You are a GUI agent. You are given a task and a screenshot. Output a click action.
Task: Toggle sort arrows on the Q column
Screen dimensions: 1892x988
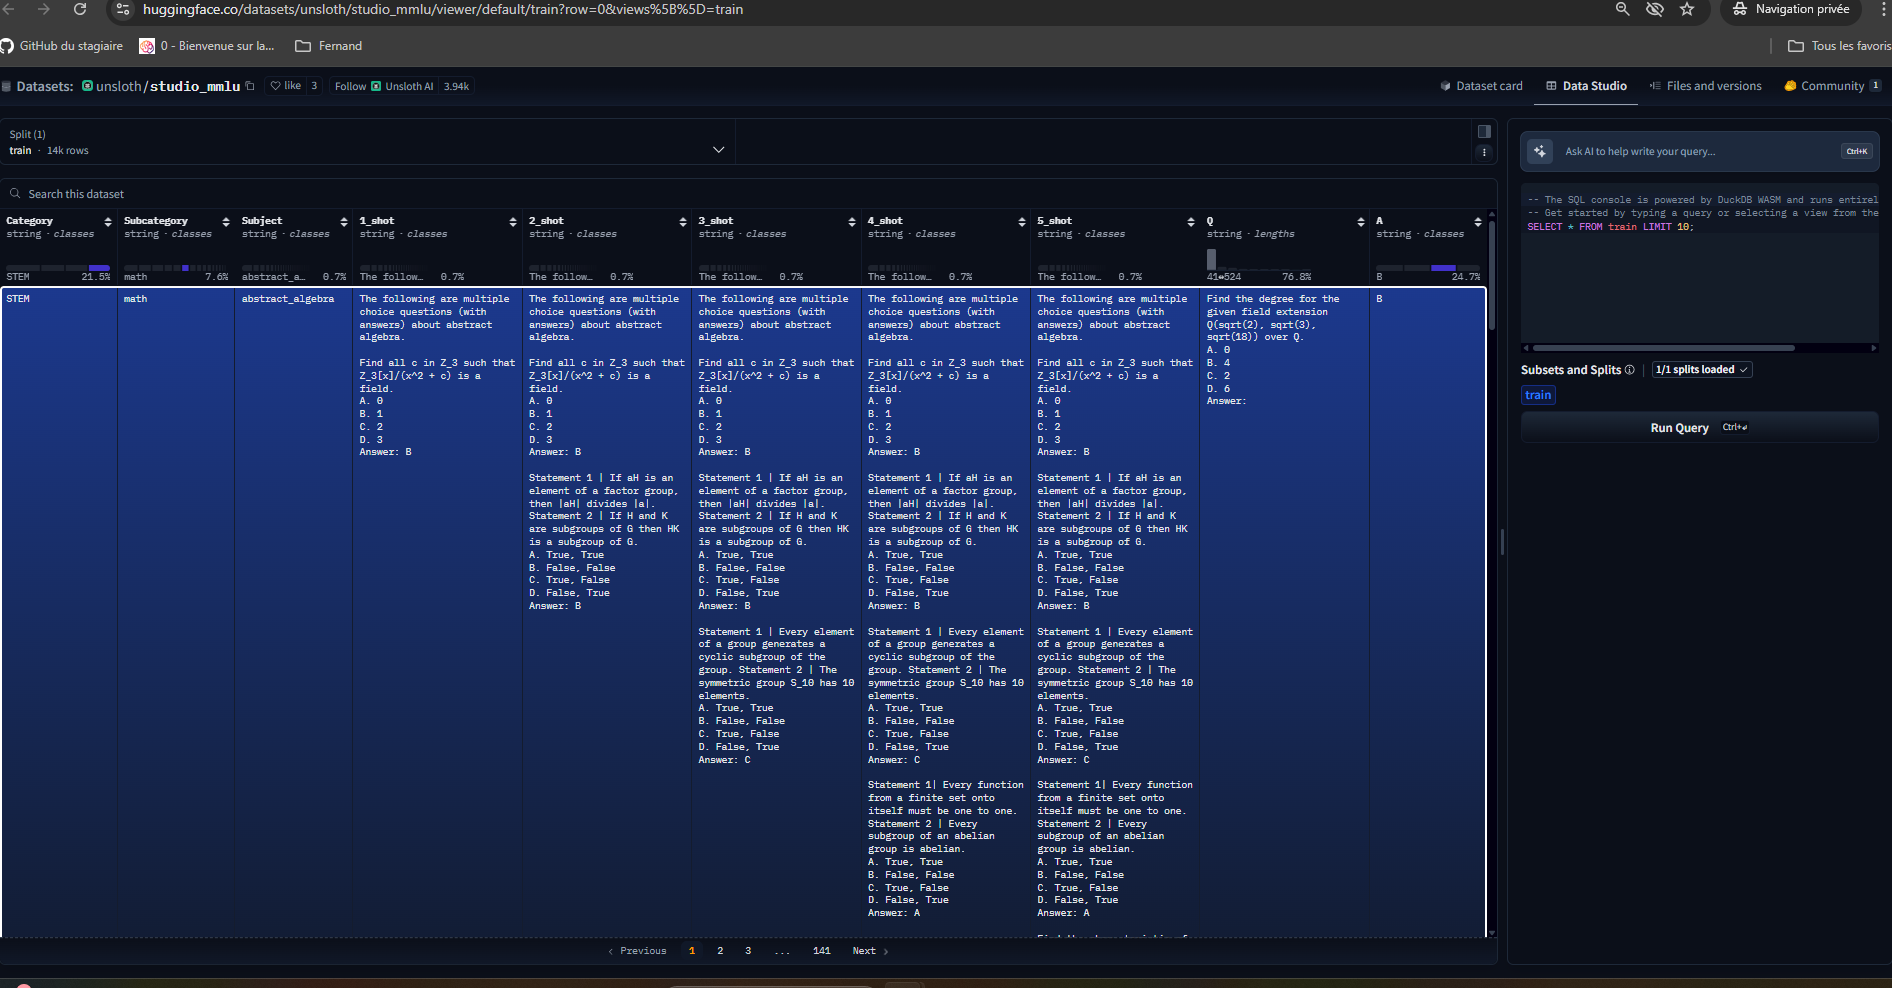tap(1361, 222)
